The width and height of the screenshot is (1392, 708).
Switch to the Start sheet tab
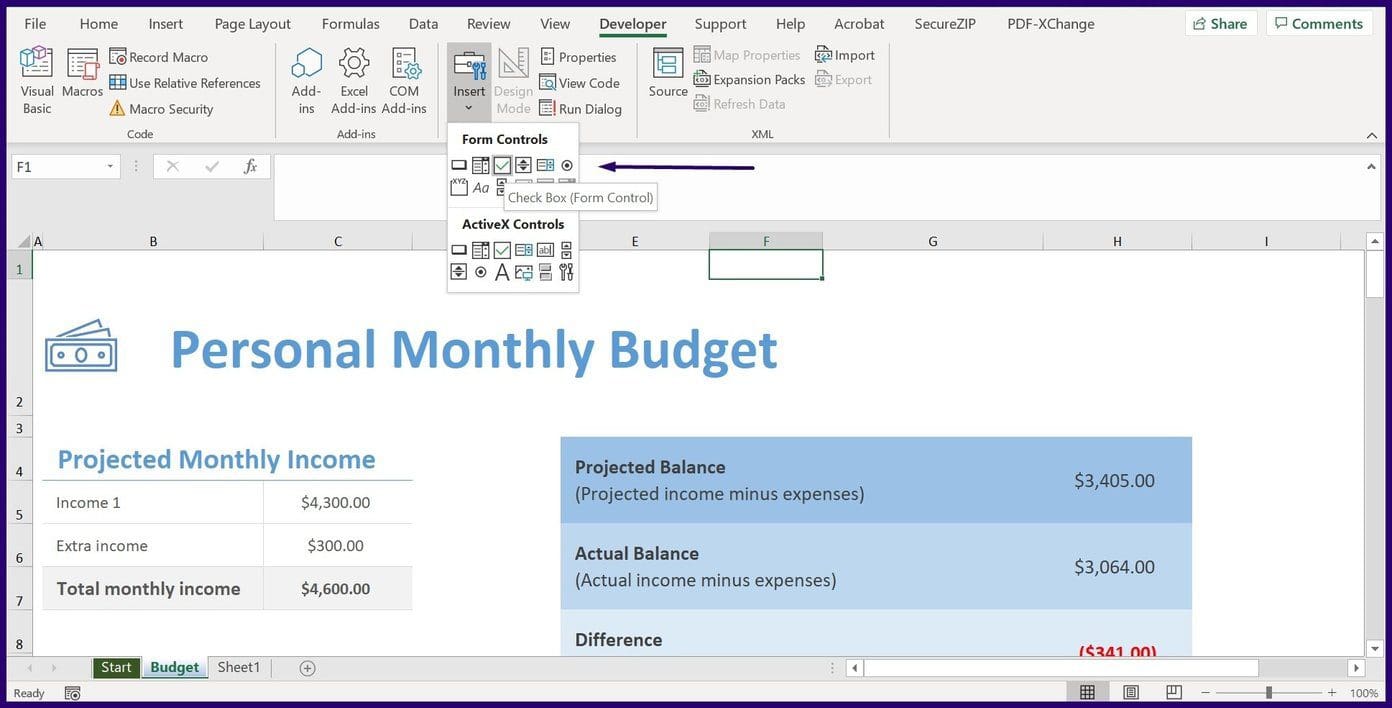116,667
